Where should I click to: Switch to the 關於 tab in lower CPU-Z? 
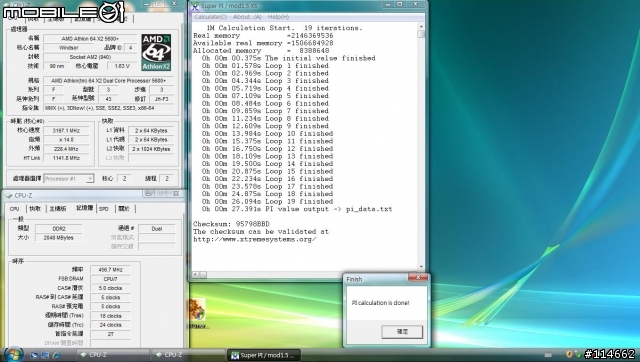tap(124, 209)
